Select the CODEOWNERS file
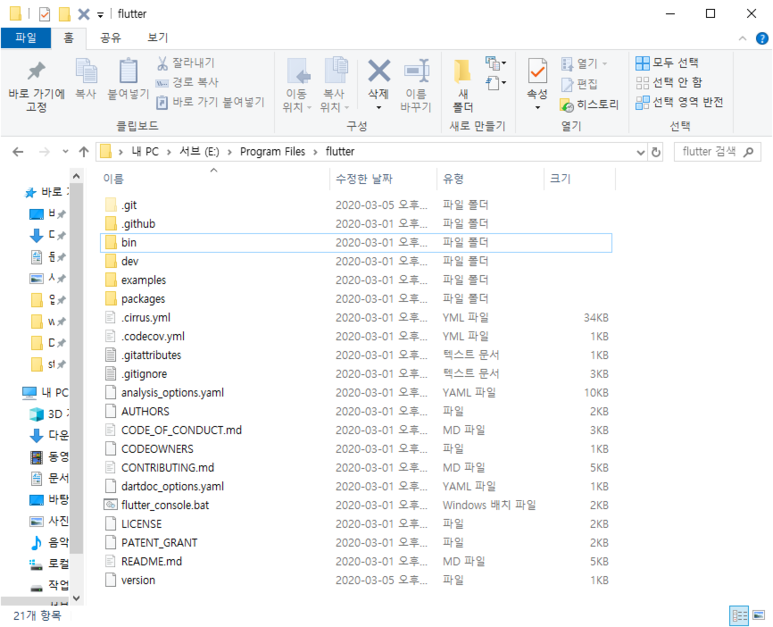 point(356,449)
